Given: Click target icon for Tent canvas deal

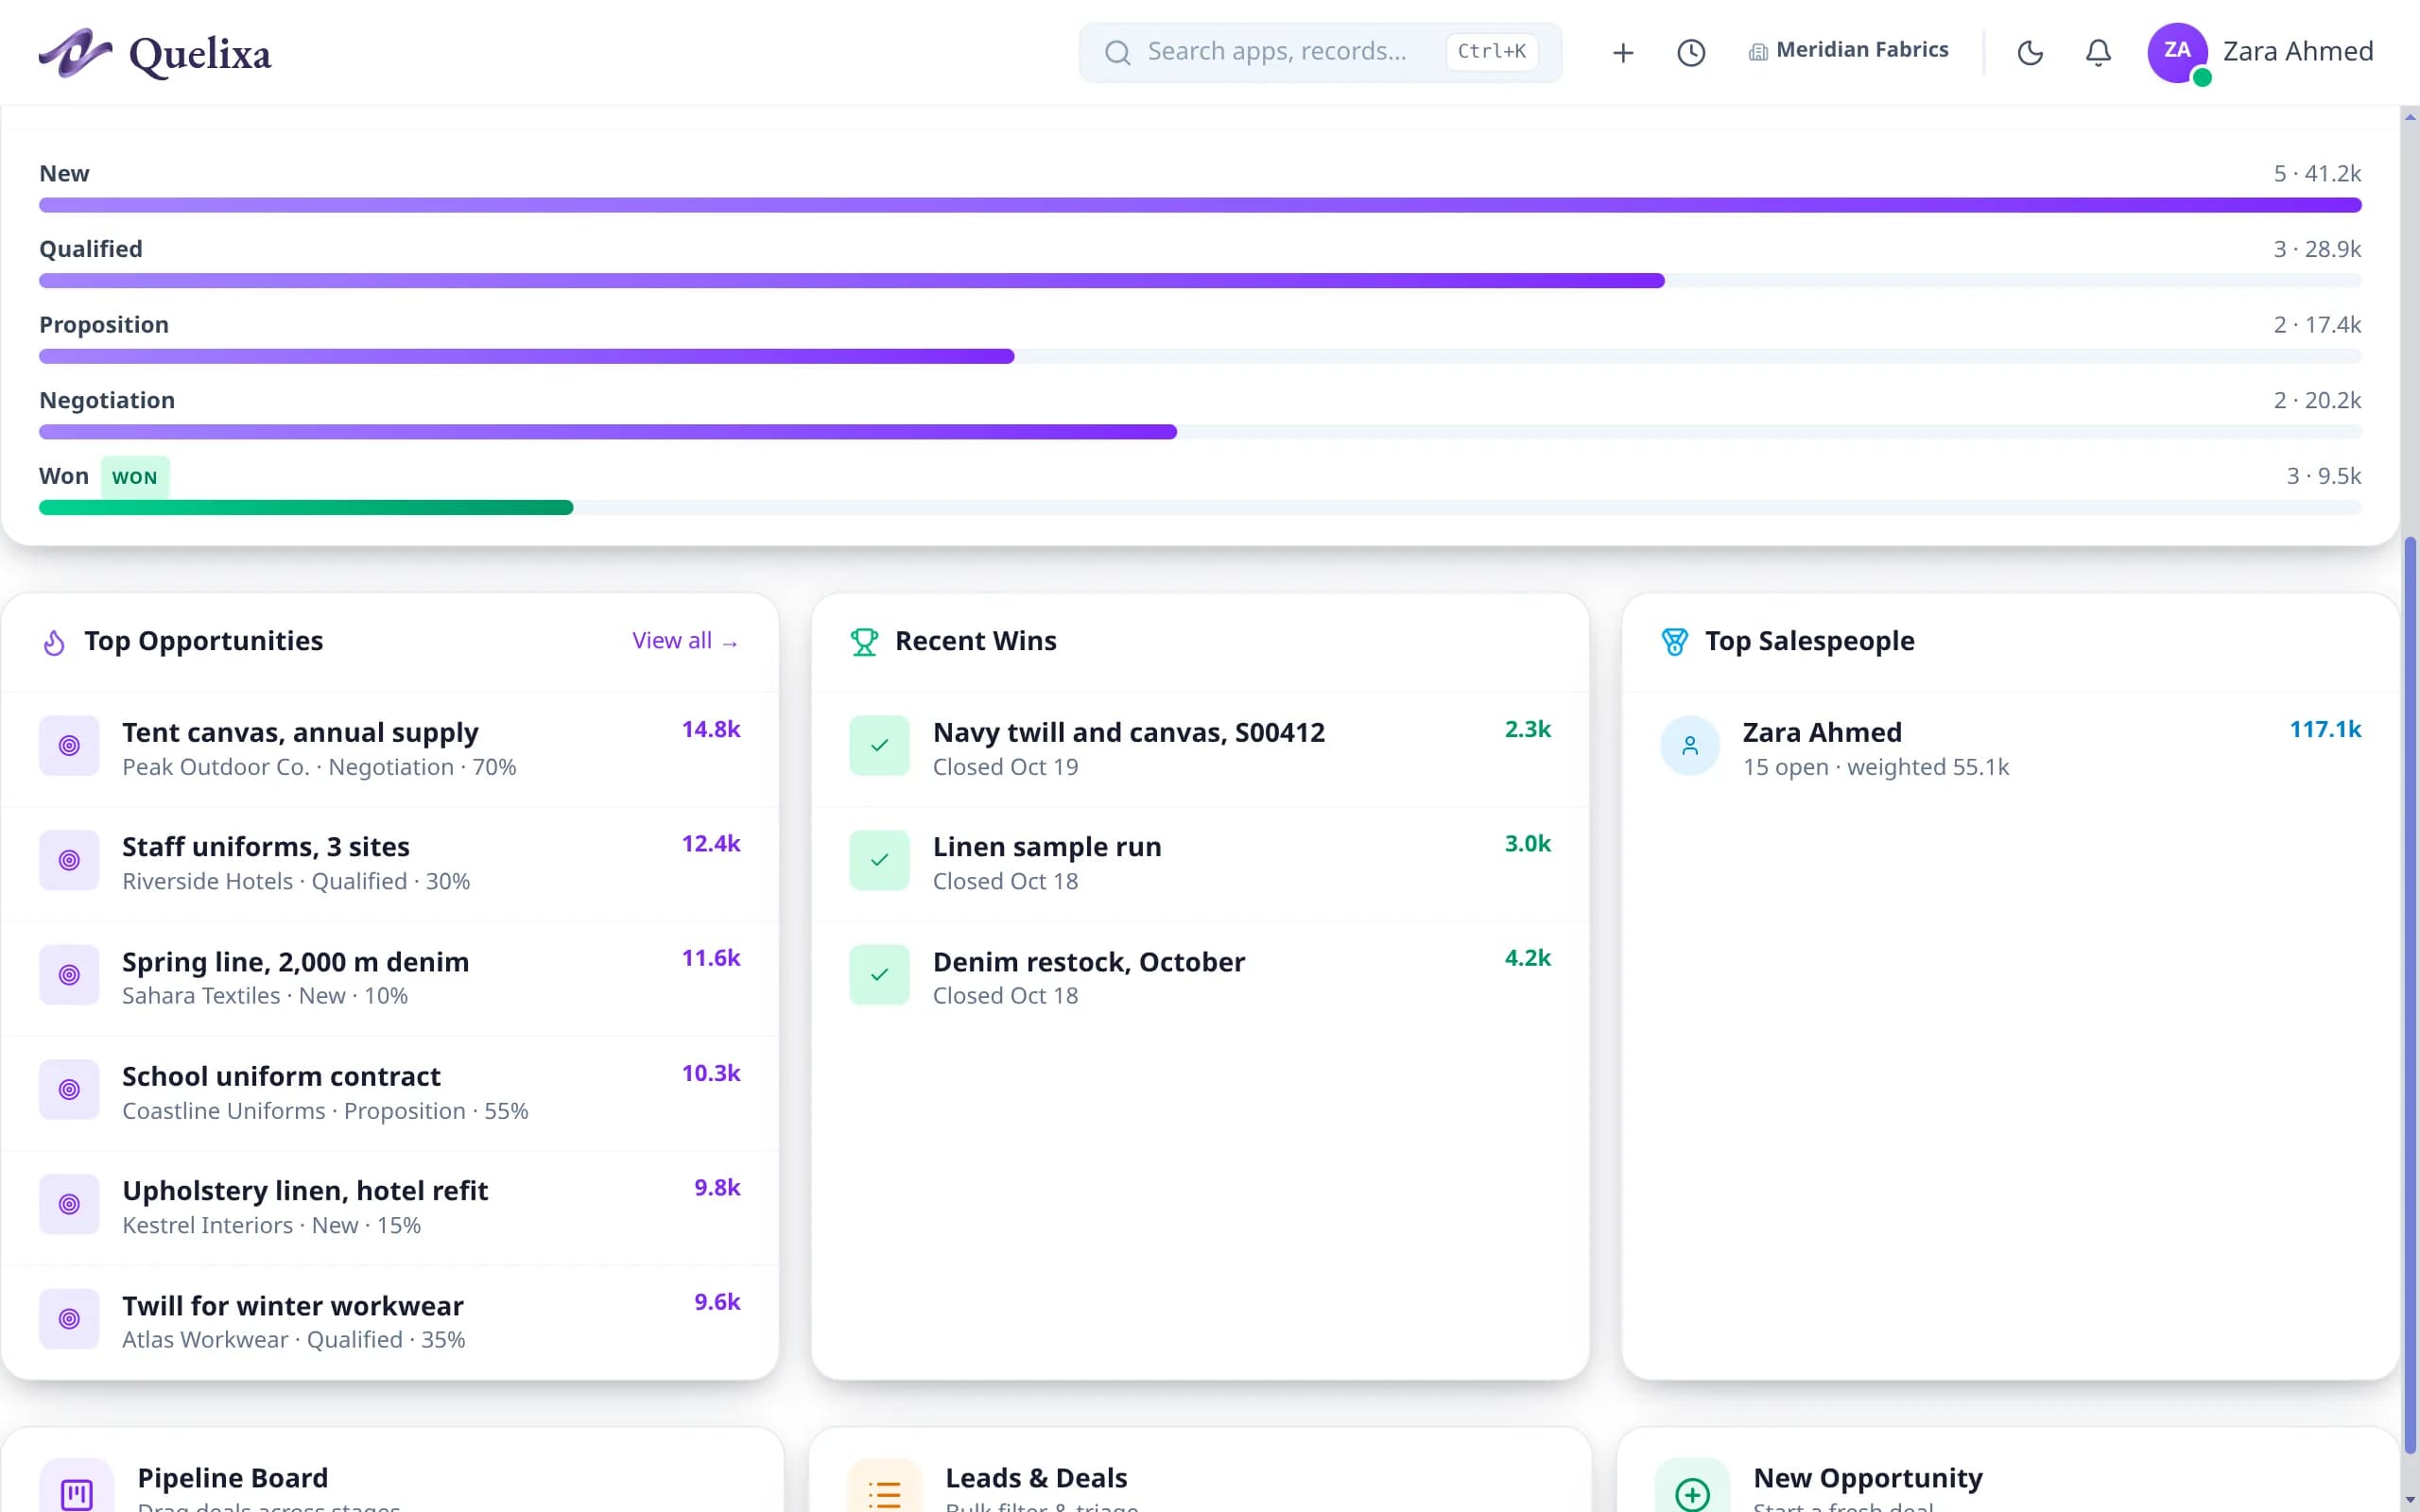Looking at the screenshot, I should point(69,745).
